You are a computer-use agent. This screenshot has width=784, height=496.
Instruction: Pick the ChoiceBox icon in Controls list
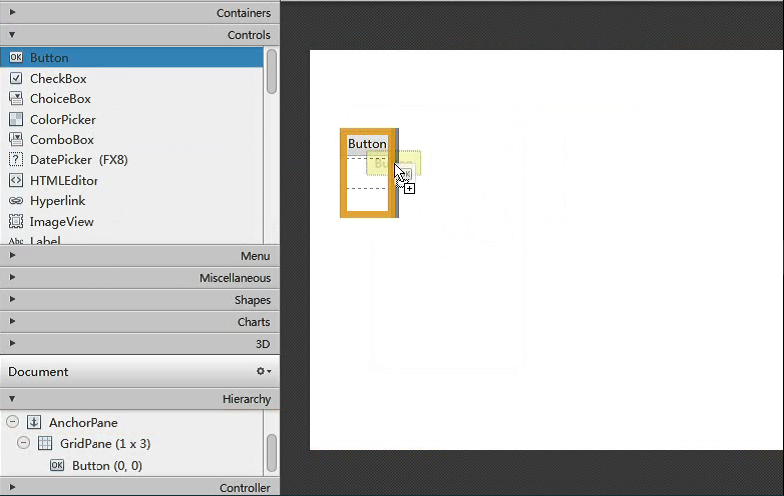16,99
